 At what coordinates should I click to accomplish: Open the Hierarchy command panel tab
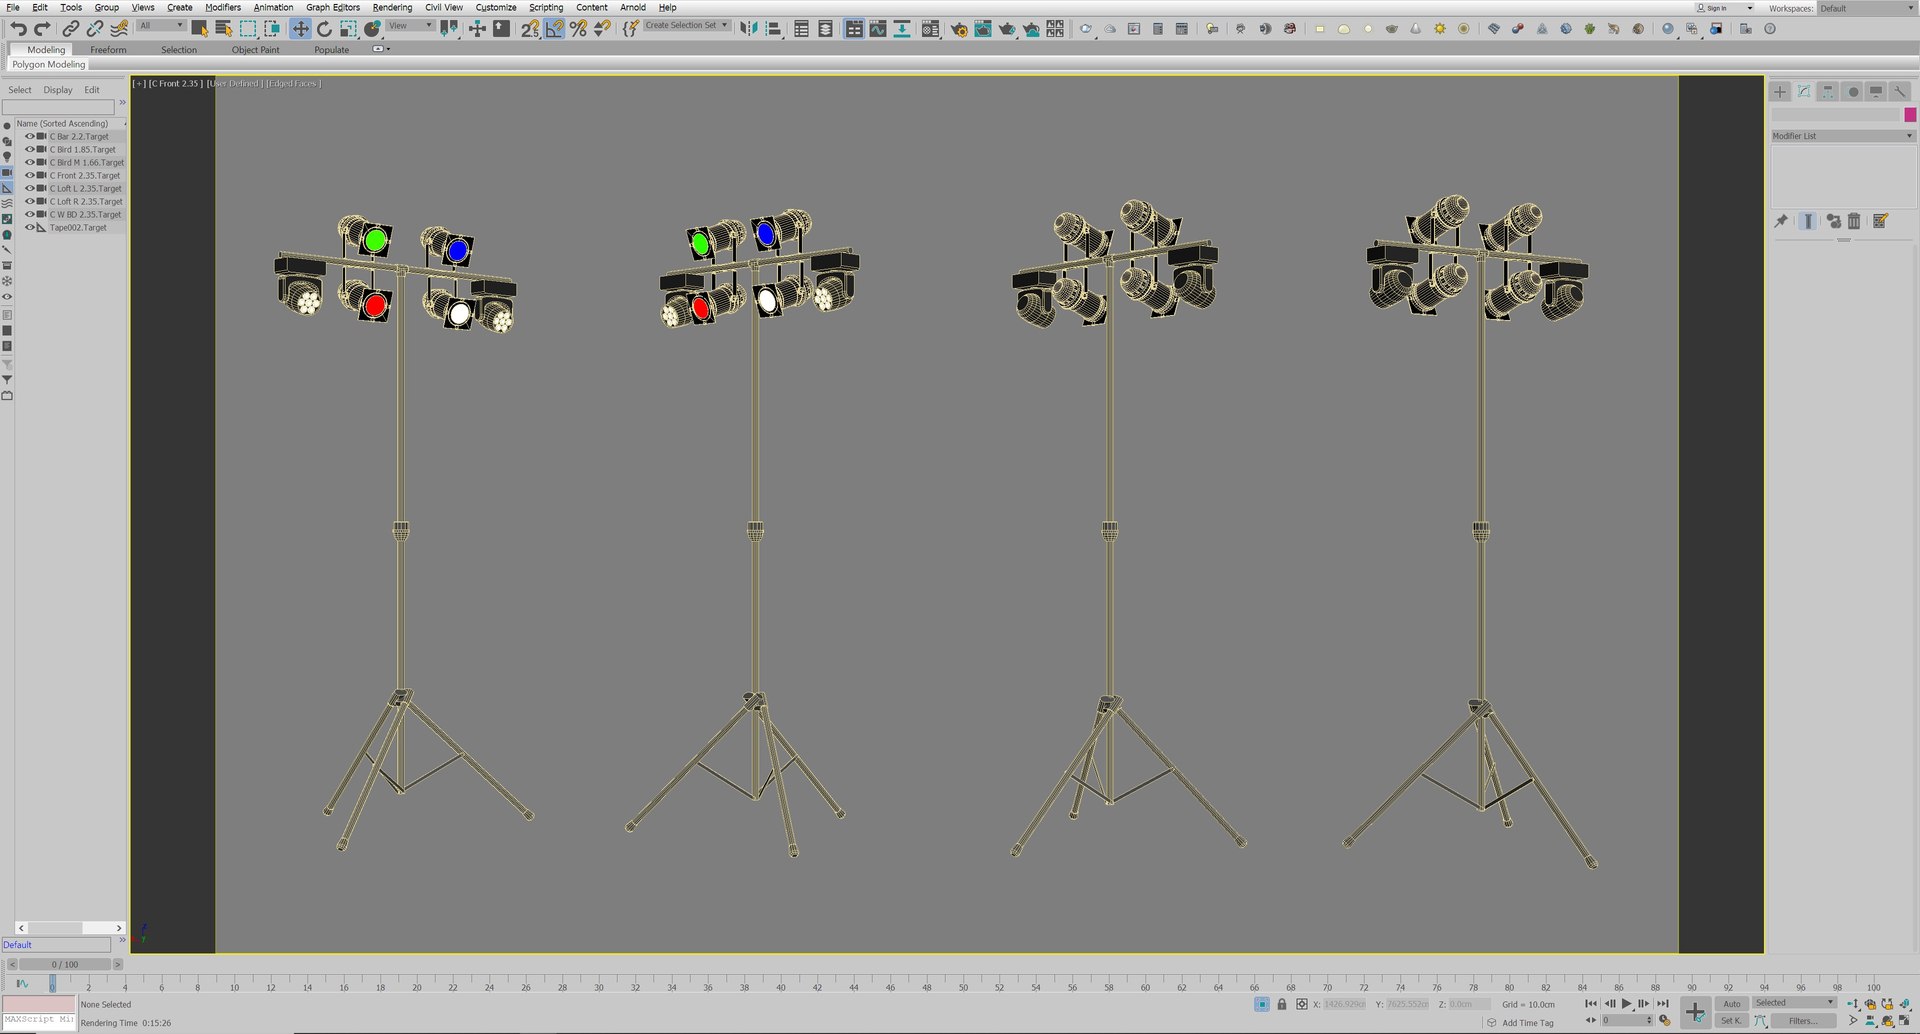coord(1828,91)
